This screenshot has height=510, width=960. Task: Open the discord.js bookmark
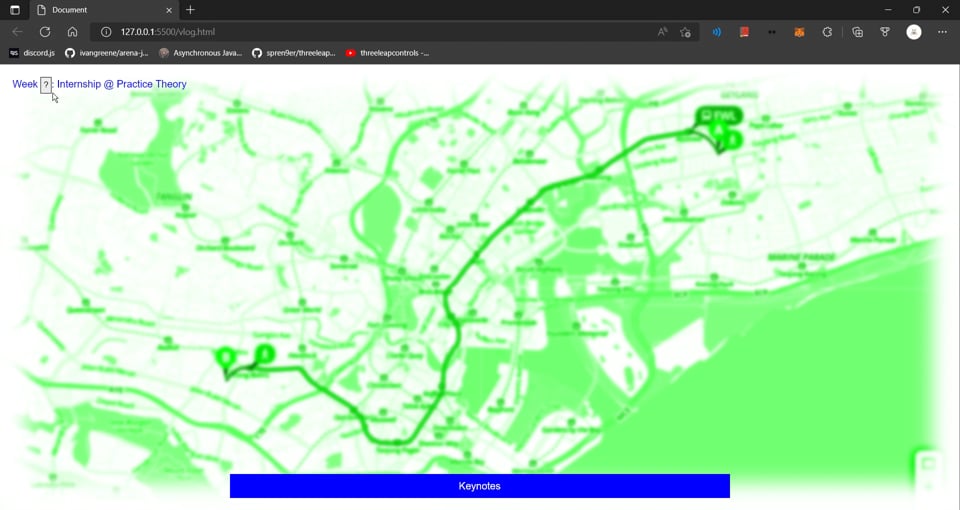[32, 53]
